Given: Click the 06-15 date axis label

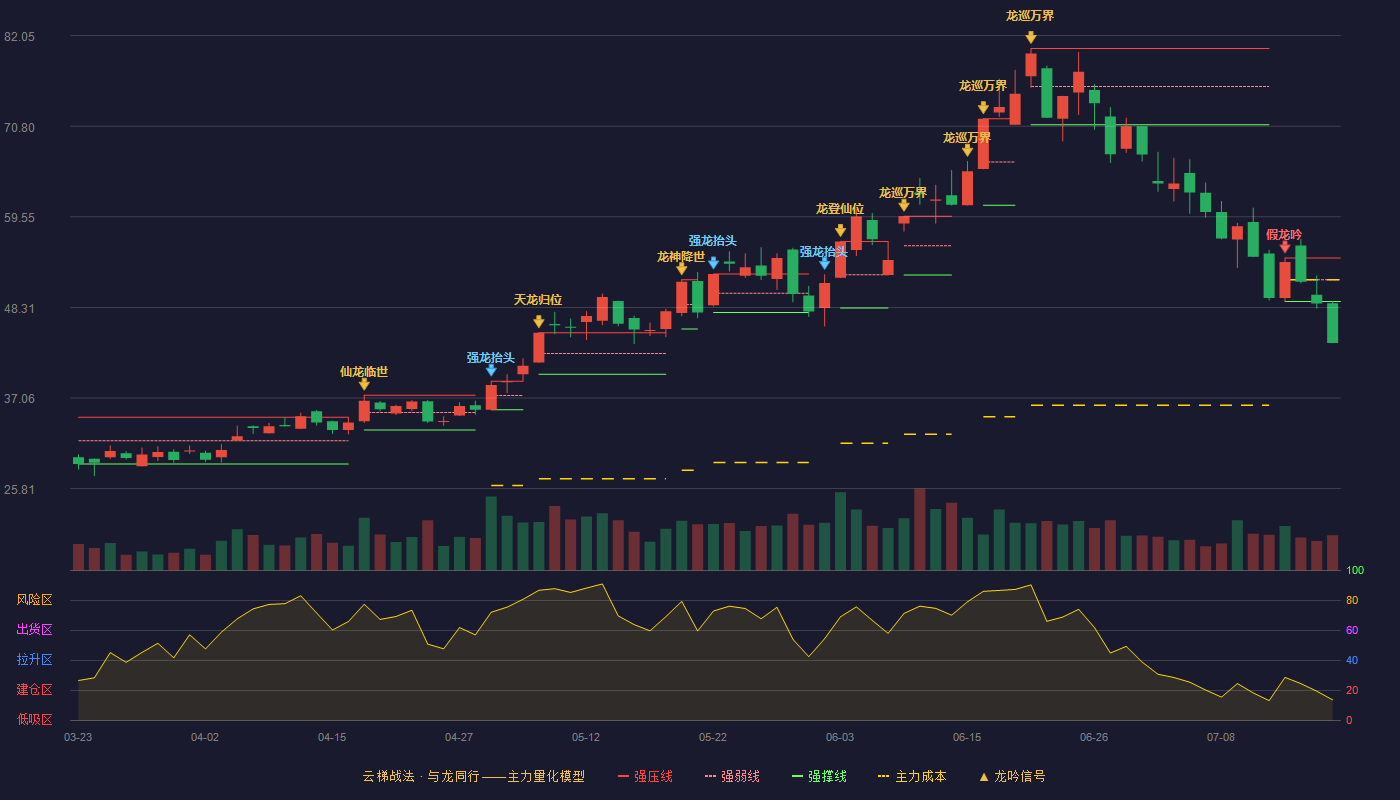Looking at the screenshot, I should click(967, 737).
